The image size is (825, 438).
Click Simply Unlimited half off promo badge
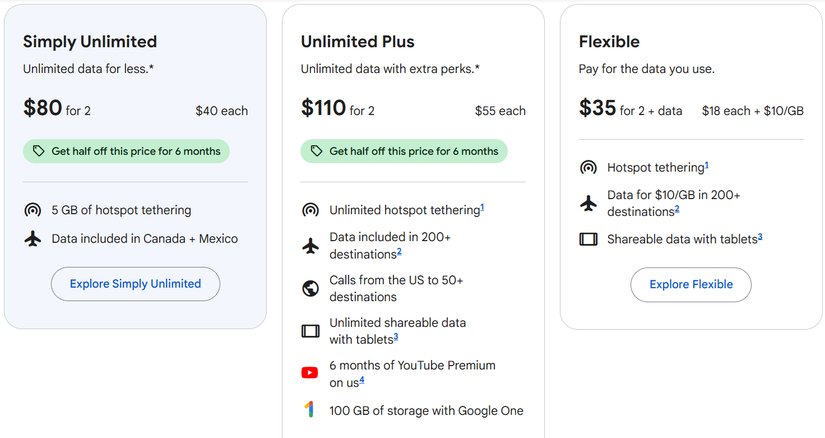126,151
